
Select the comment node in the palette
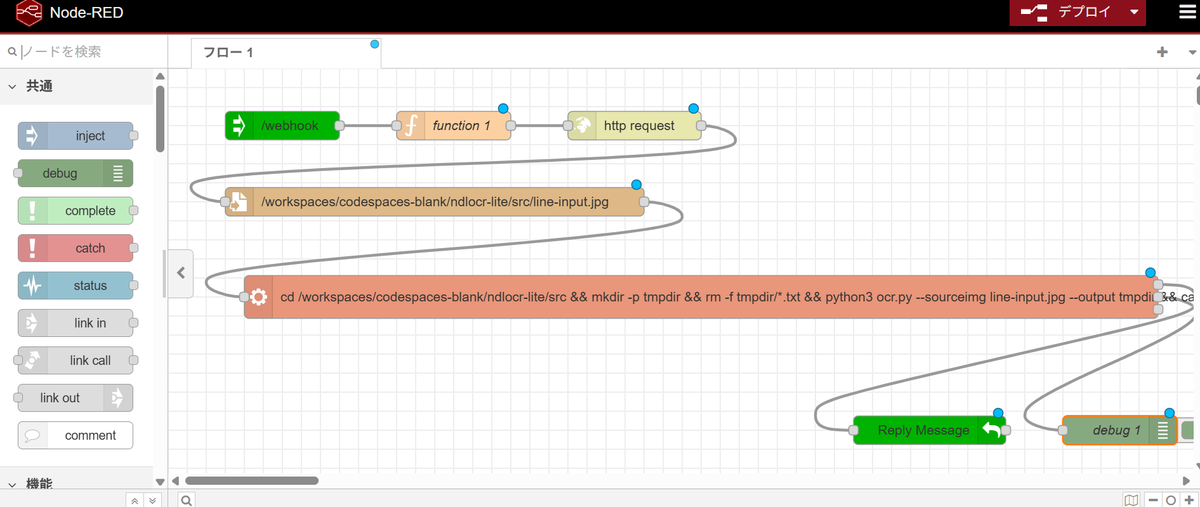76,435
